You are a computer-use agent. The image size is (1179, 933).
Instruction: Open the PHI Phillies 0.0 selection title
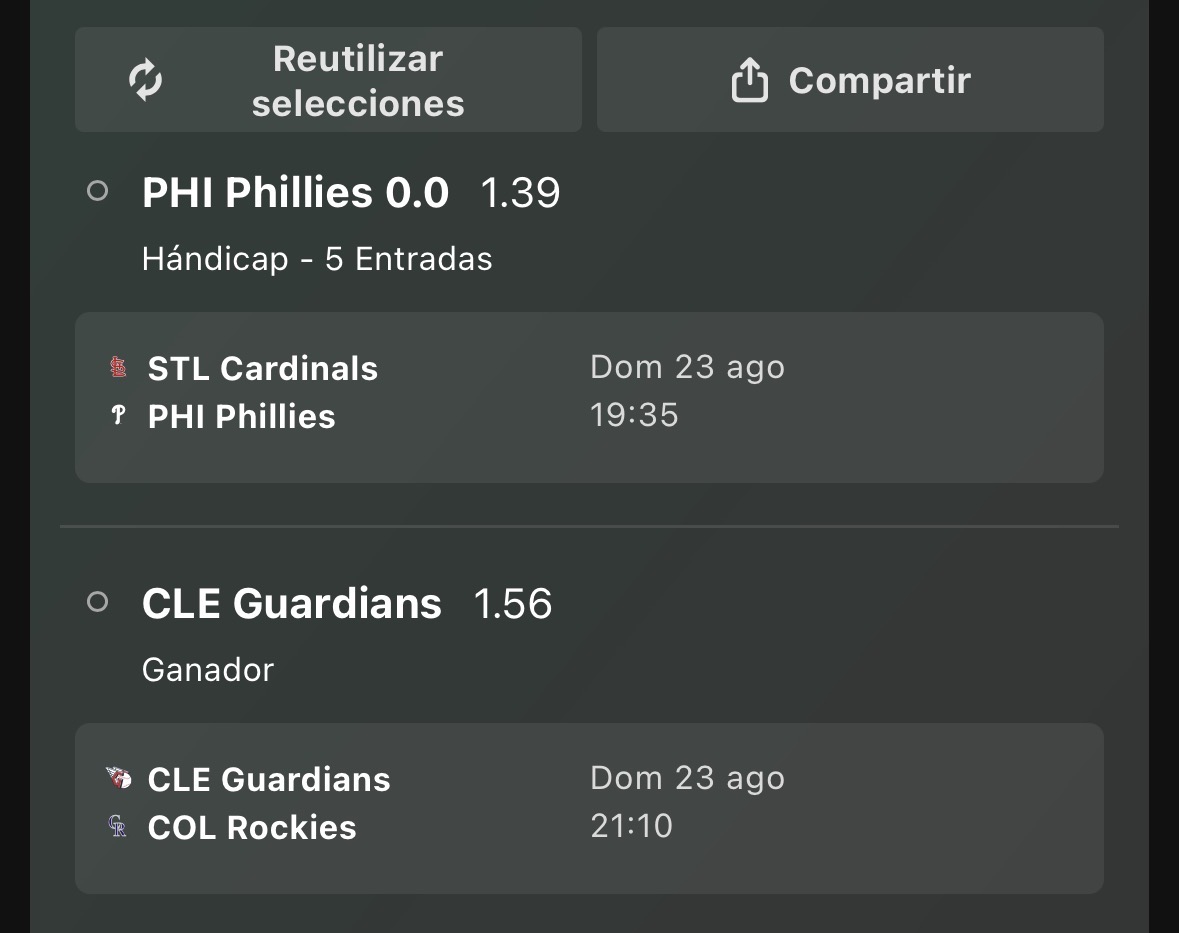[x=296, y=192]
